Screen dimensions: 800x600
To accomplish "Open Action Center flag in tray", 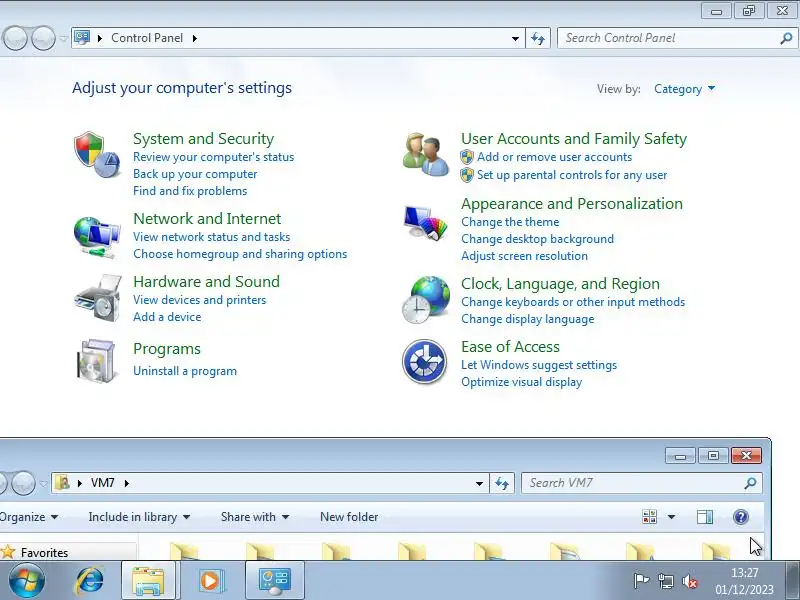I will pos(641,581).
